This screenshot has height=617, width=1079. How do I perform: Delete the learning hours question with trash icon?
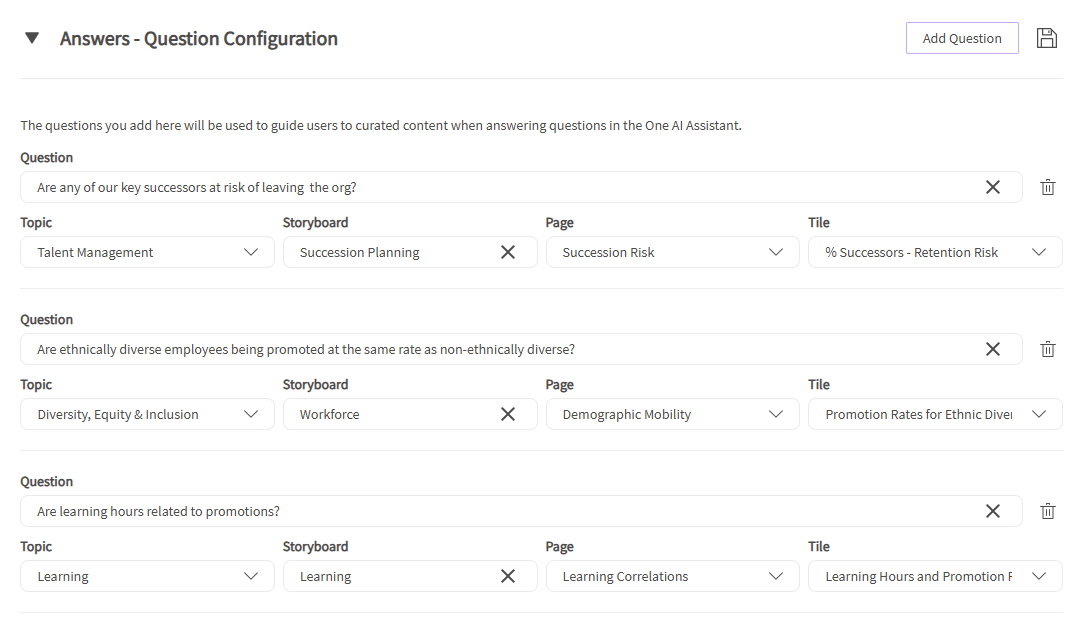pos(1048,511)
